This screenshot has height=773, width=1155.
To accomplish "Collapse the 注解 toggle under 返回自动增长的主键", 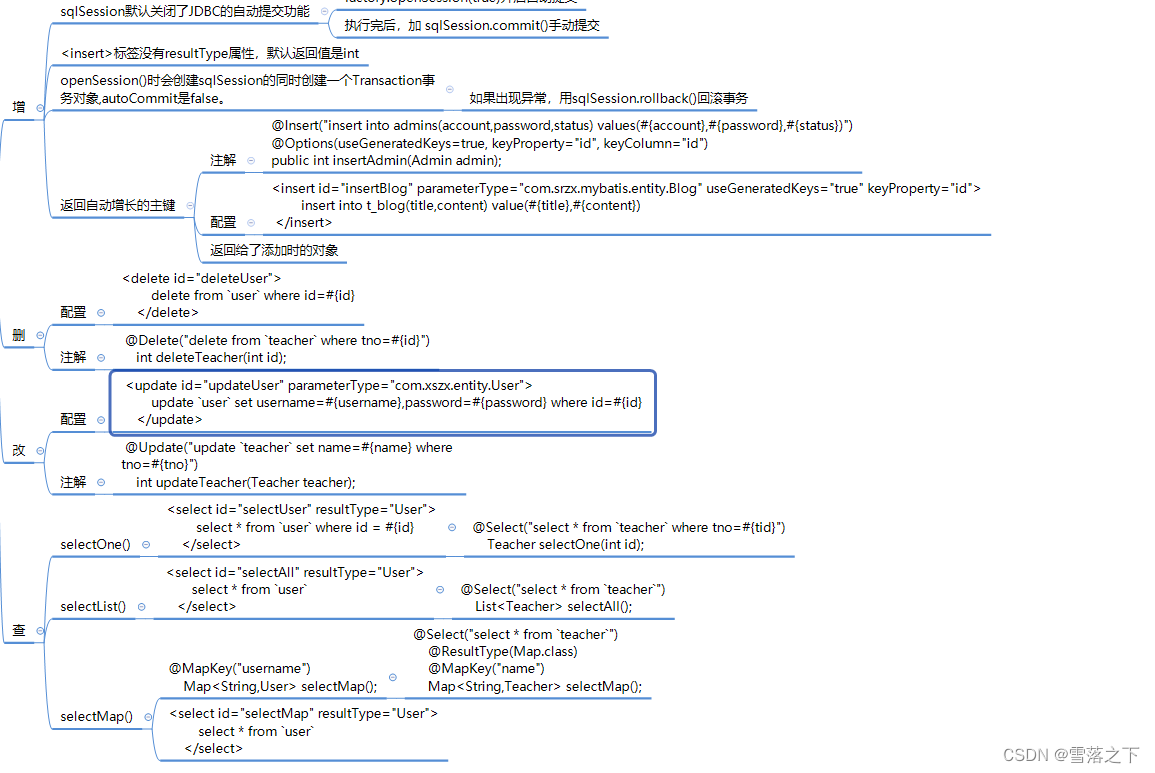I will pos(251,161).
